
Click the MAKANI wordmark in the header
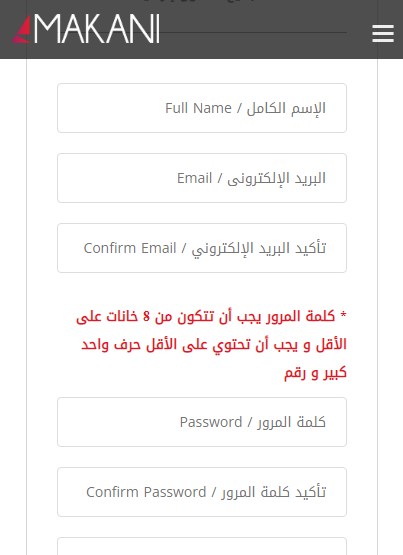pos(97,29)
